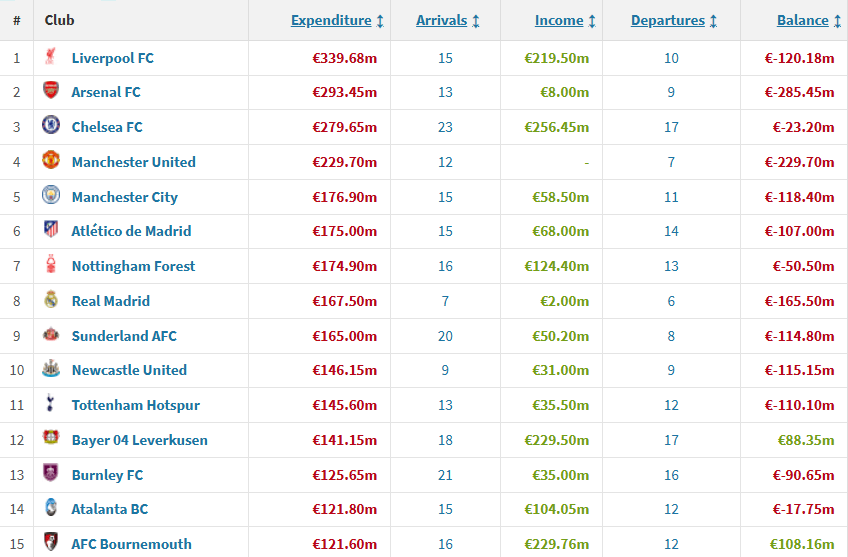Click Burnley FC expenditure value €125.65m

344,475
